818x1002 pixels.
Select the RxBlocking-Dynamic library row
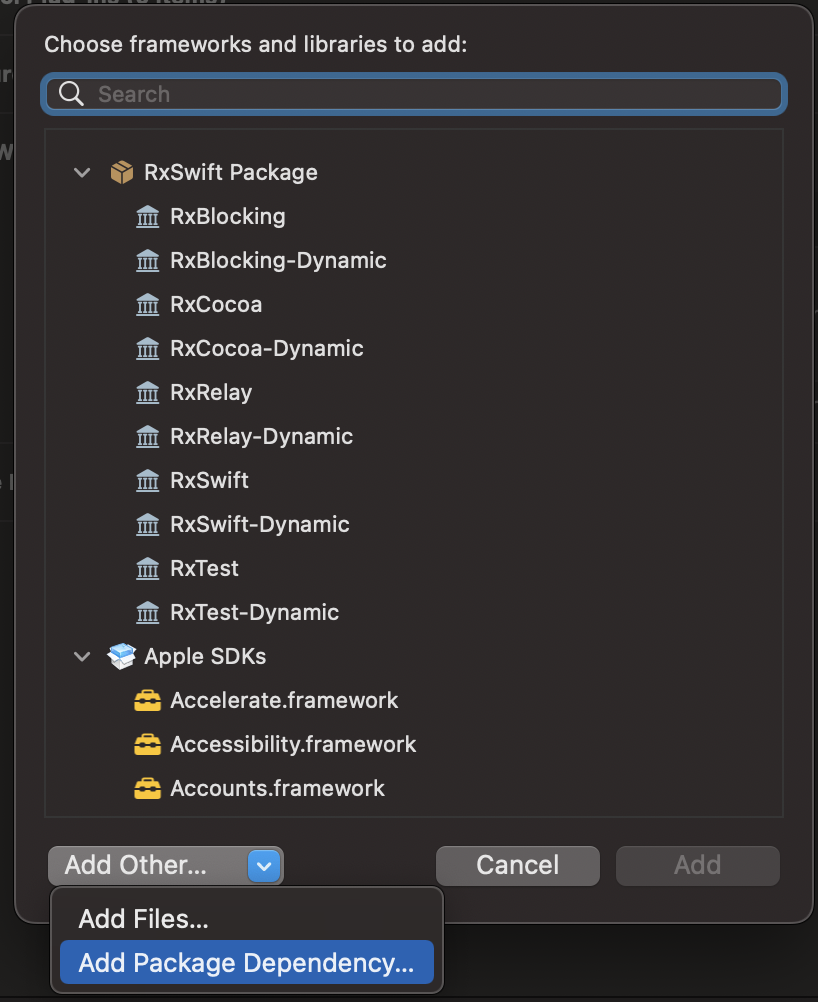pyautogui.click(x=414, y=261)
